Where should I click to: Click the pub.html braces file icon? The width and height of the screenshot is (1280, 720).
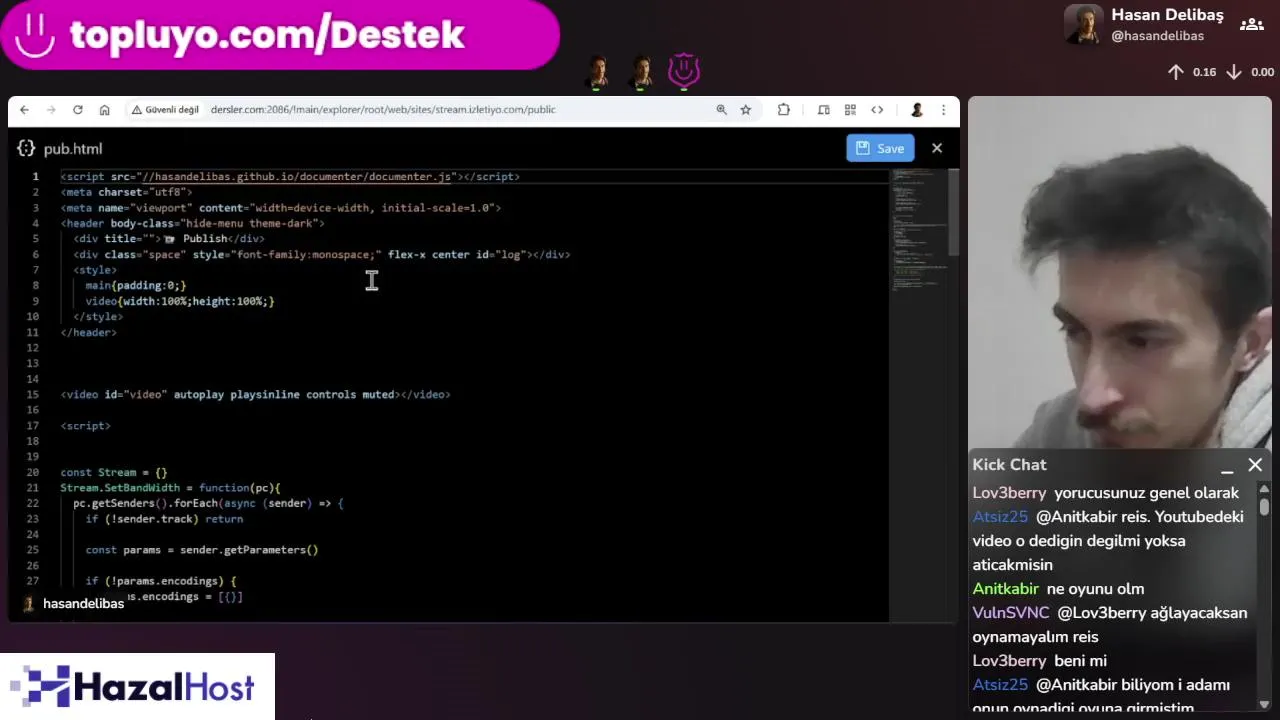point(27,148)
